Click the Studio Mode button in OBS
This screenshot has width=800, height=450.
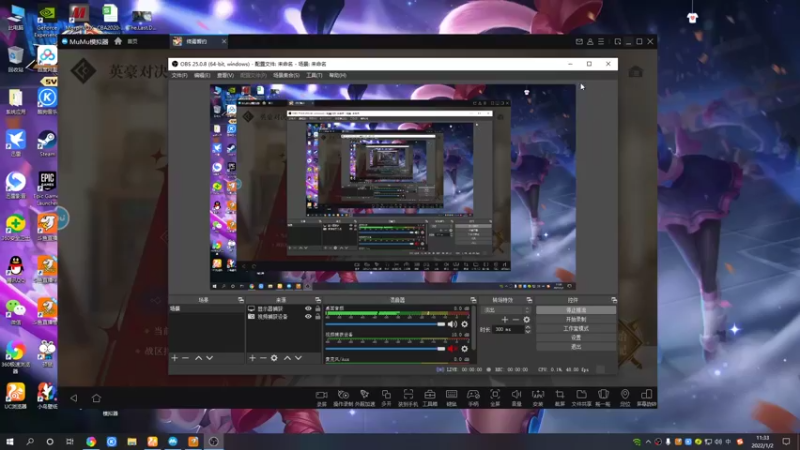click(x=576, y=329)
